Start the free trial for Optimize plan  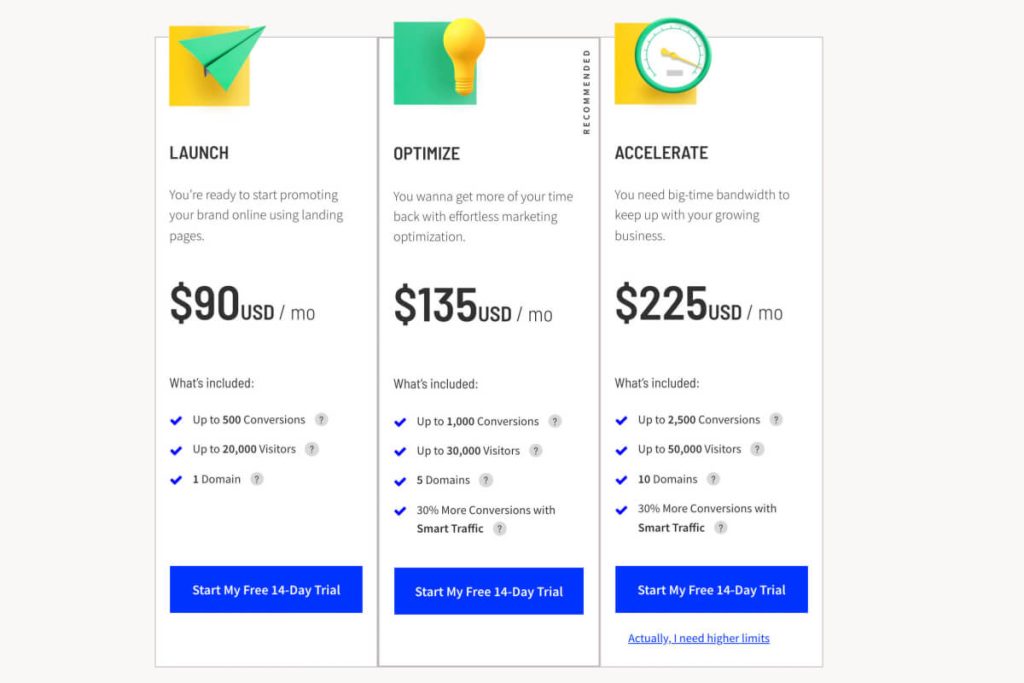tap(489, 592)
